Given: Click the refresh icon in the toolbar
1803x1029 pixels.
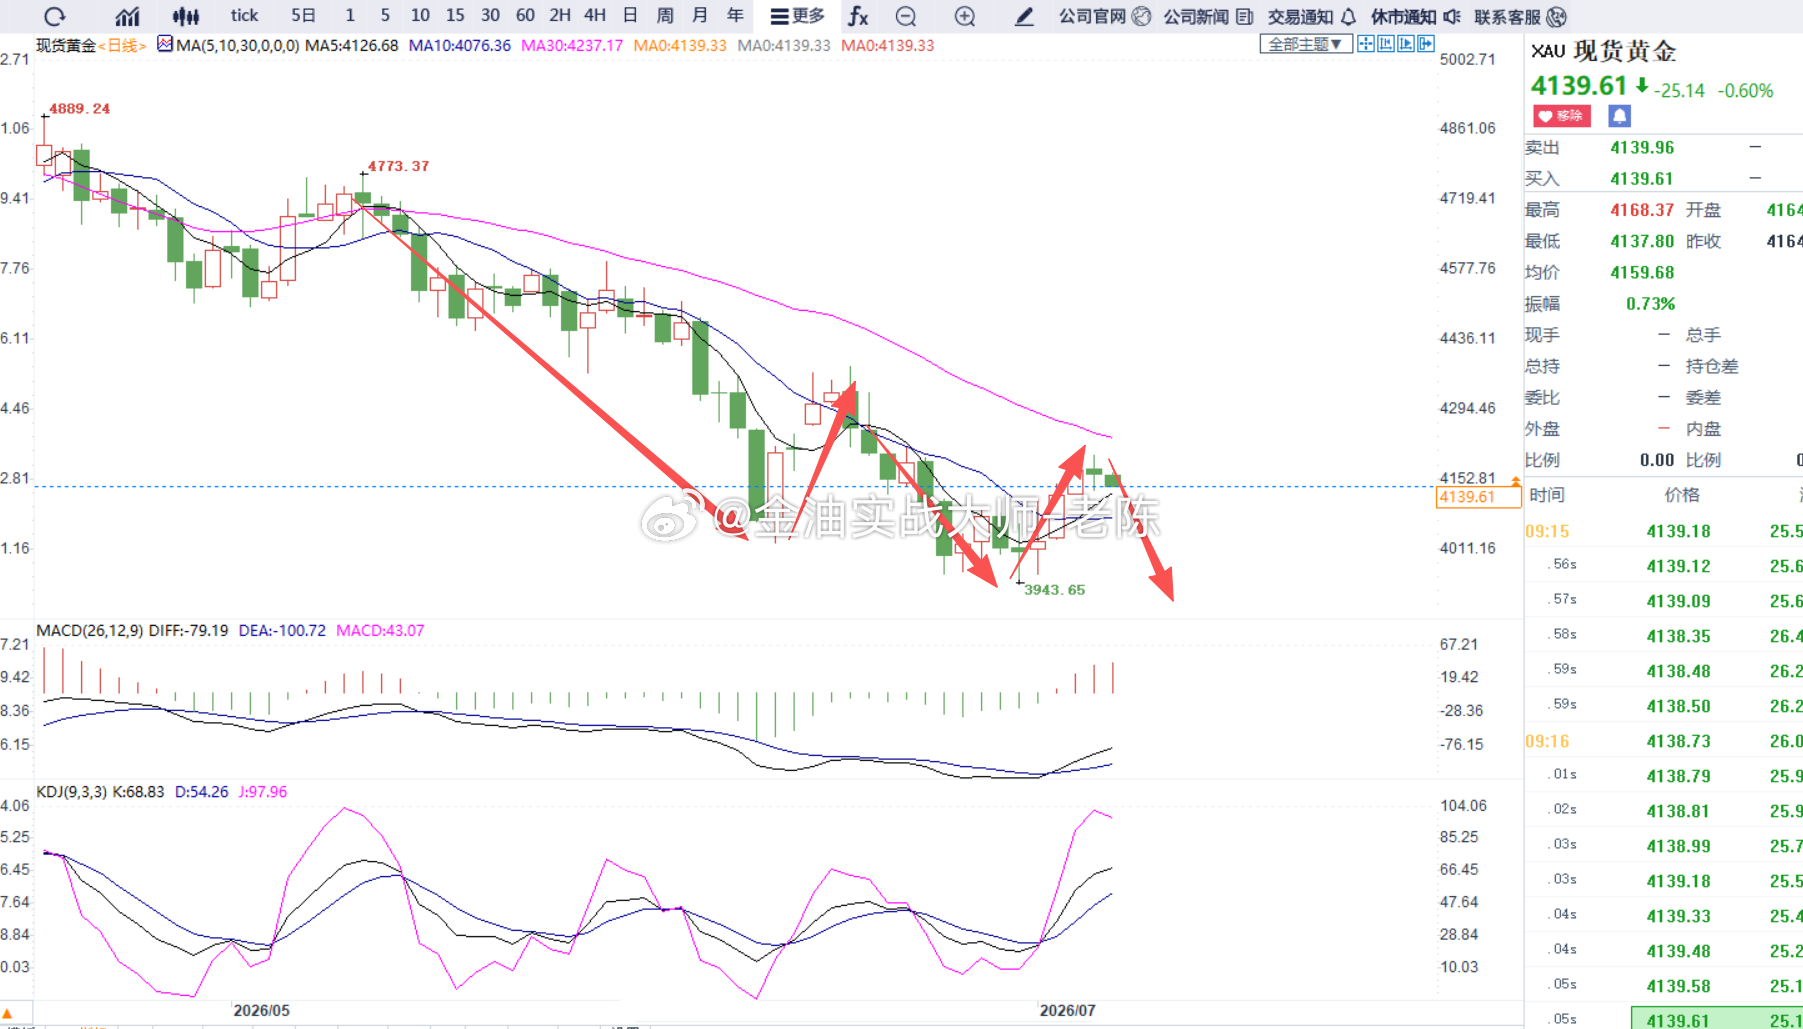Looking at the screenshot, I should [55, 16].
